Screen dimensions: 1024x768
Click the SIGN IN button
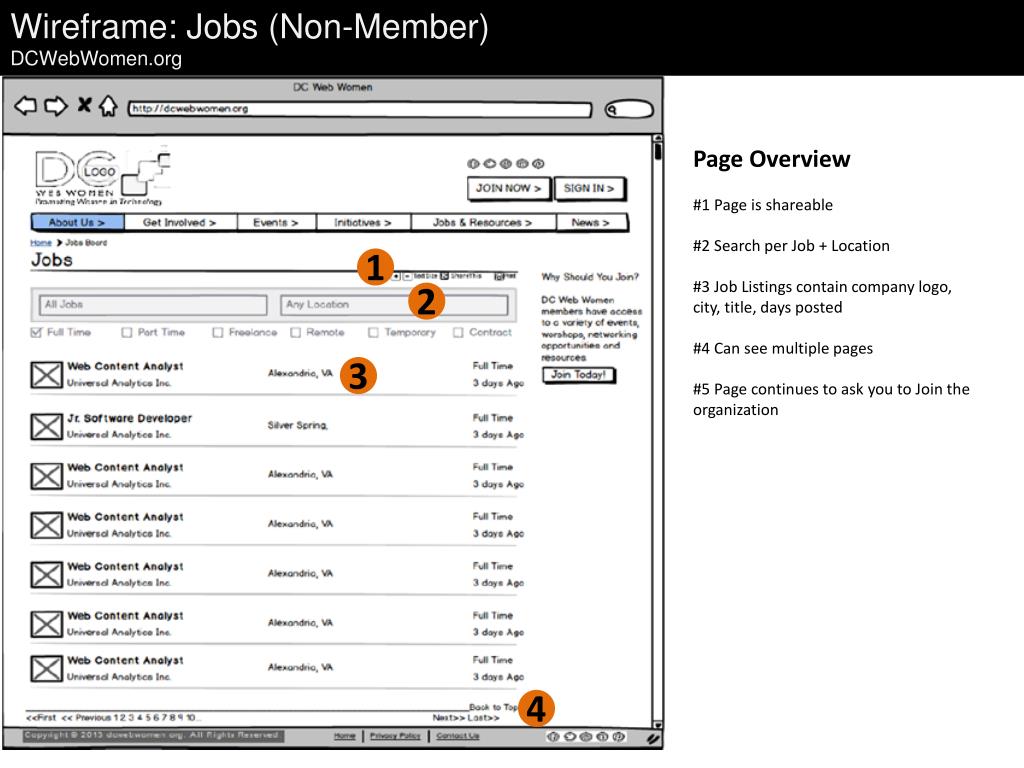pyautogui.click(x=589, y=188)
